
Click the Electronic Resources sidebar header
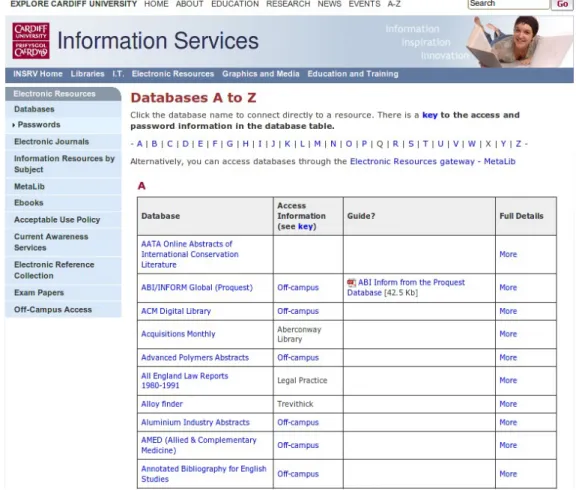[x=63, y=94]
